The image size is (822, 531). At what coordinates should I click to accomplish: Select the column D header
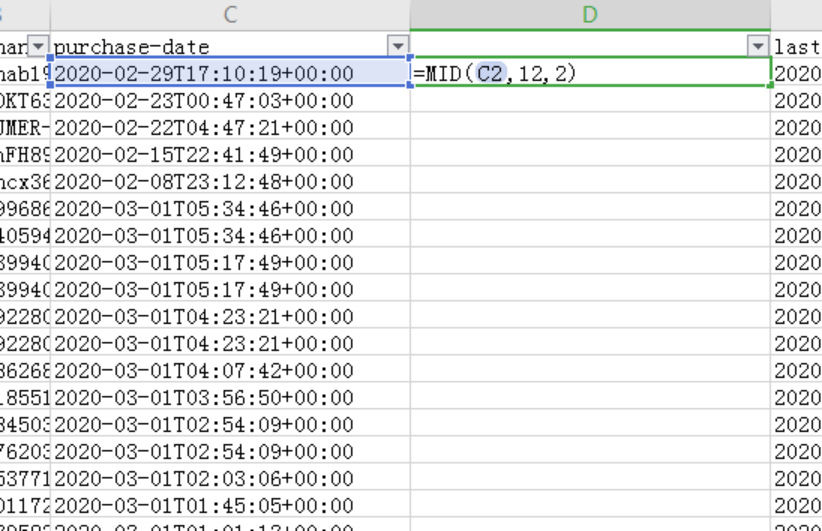pyautogui.click(x=590, y=14)
